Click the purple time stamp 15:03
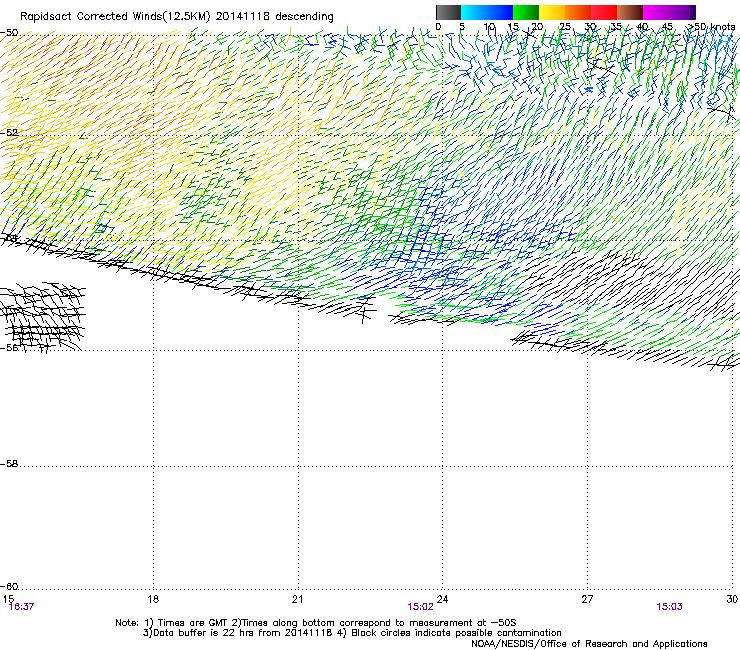This screenshot has width=740, height=650. [x=669, y=607]
